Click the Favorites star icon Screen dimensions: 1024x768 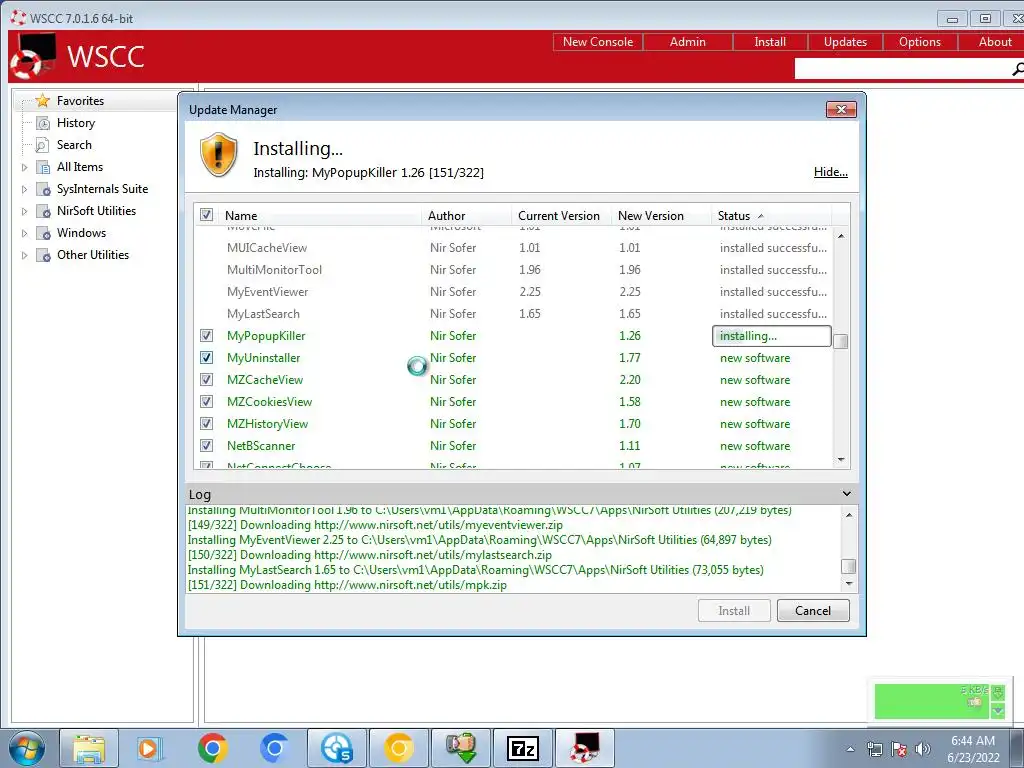[x=43, y=101]
